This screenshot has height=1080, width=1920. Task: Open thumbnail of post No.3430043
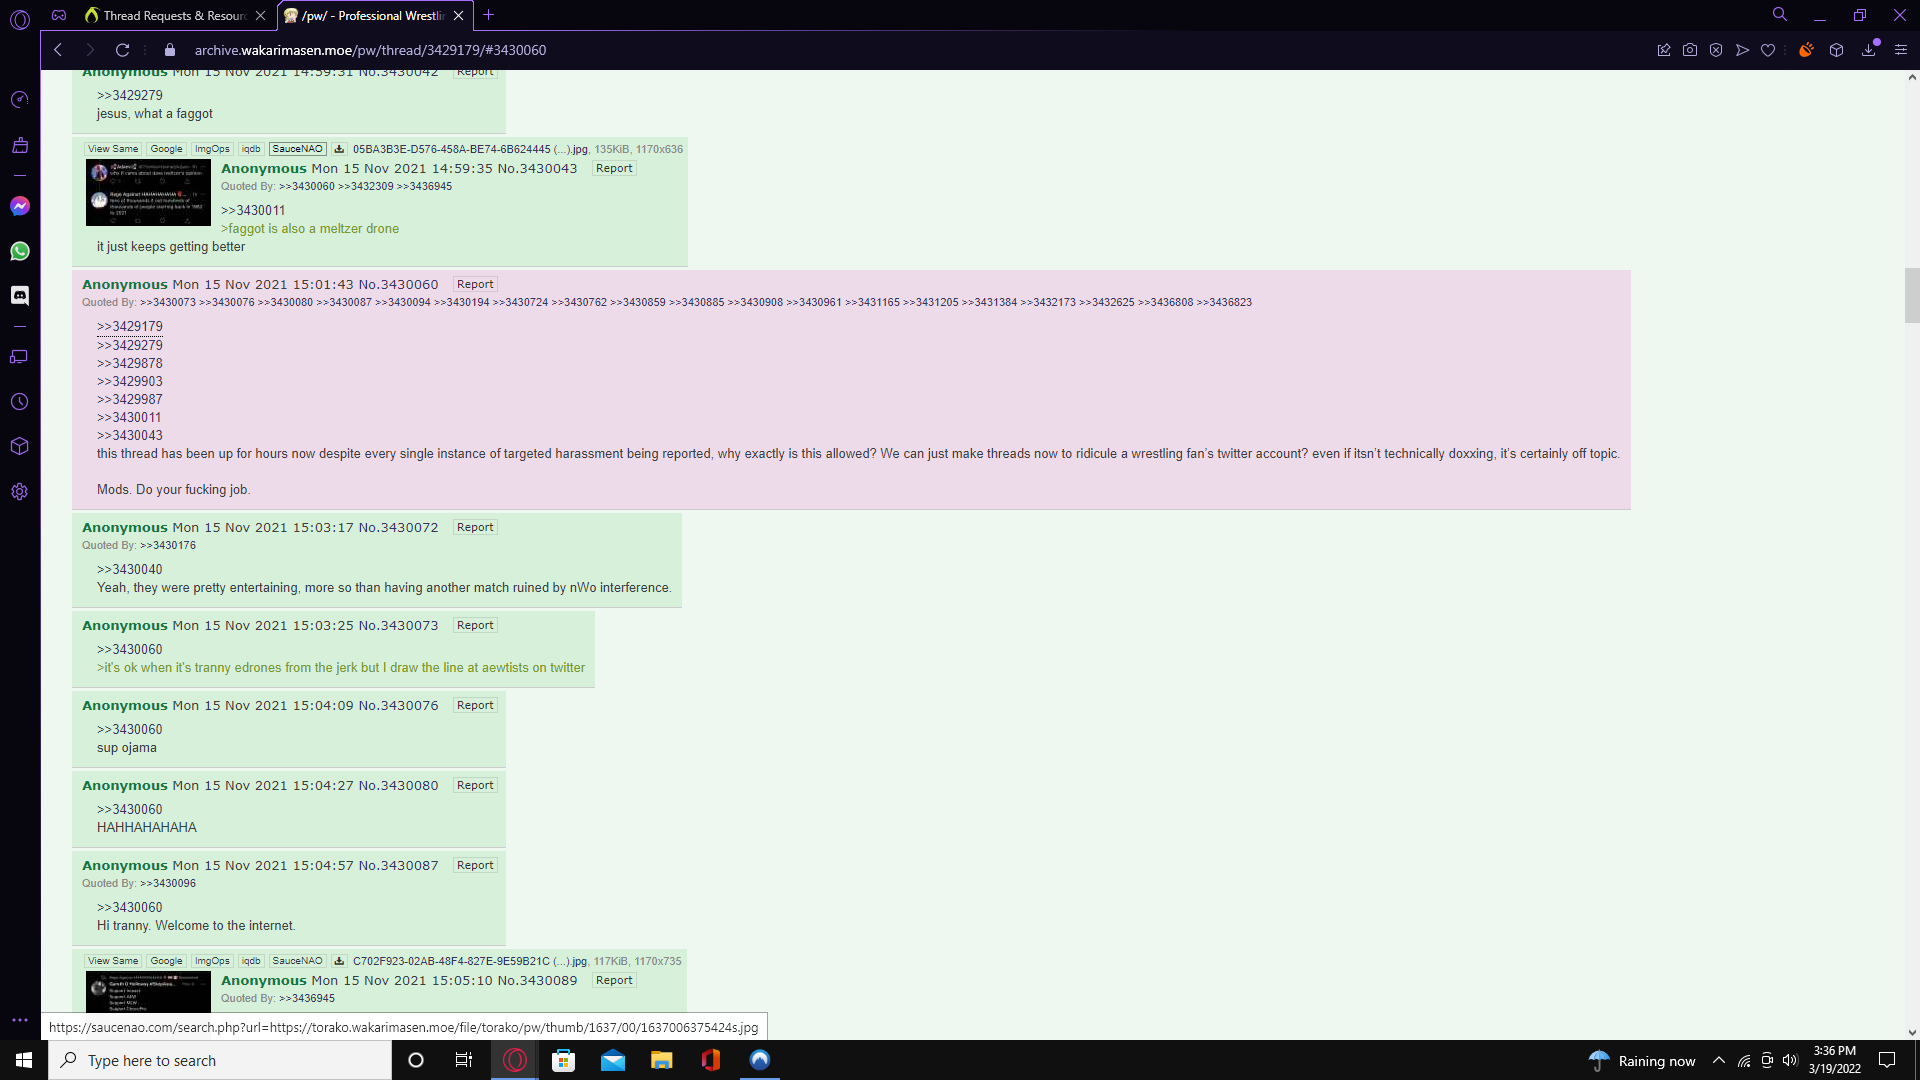click(148, 192)
